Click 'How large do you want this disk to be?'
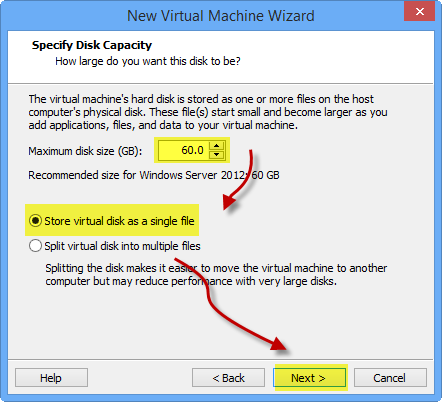The height and width of the screenshot is (402, 442). coord(148,61)
